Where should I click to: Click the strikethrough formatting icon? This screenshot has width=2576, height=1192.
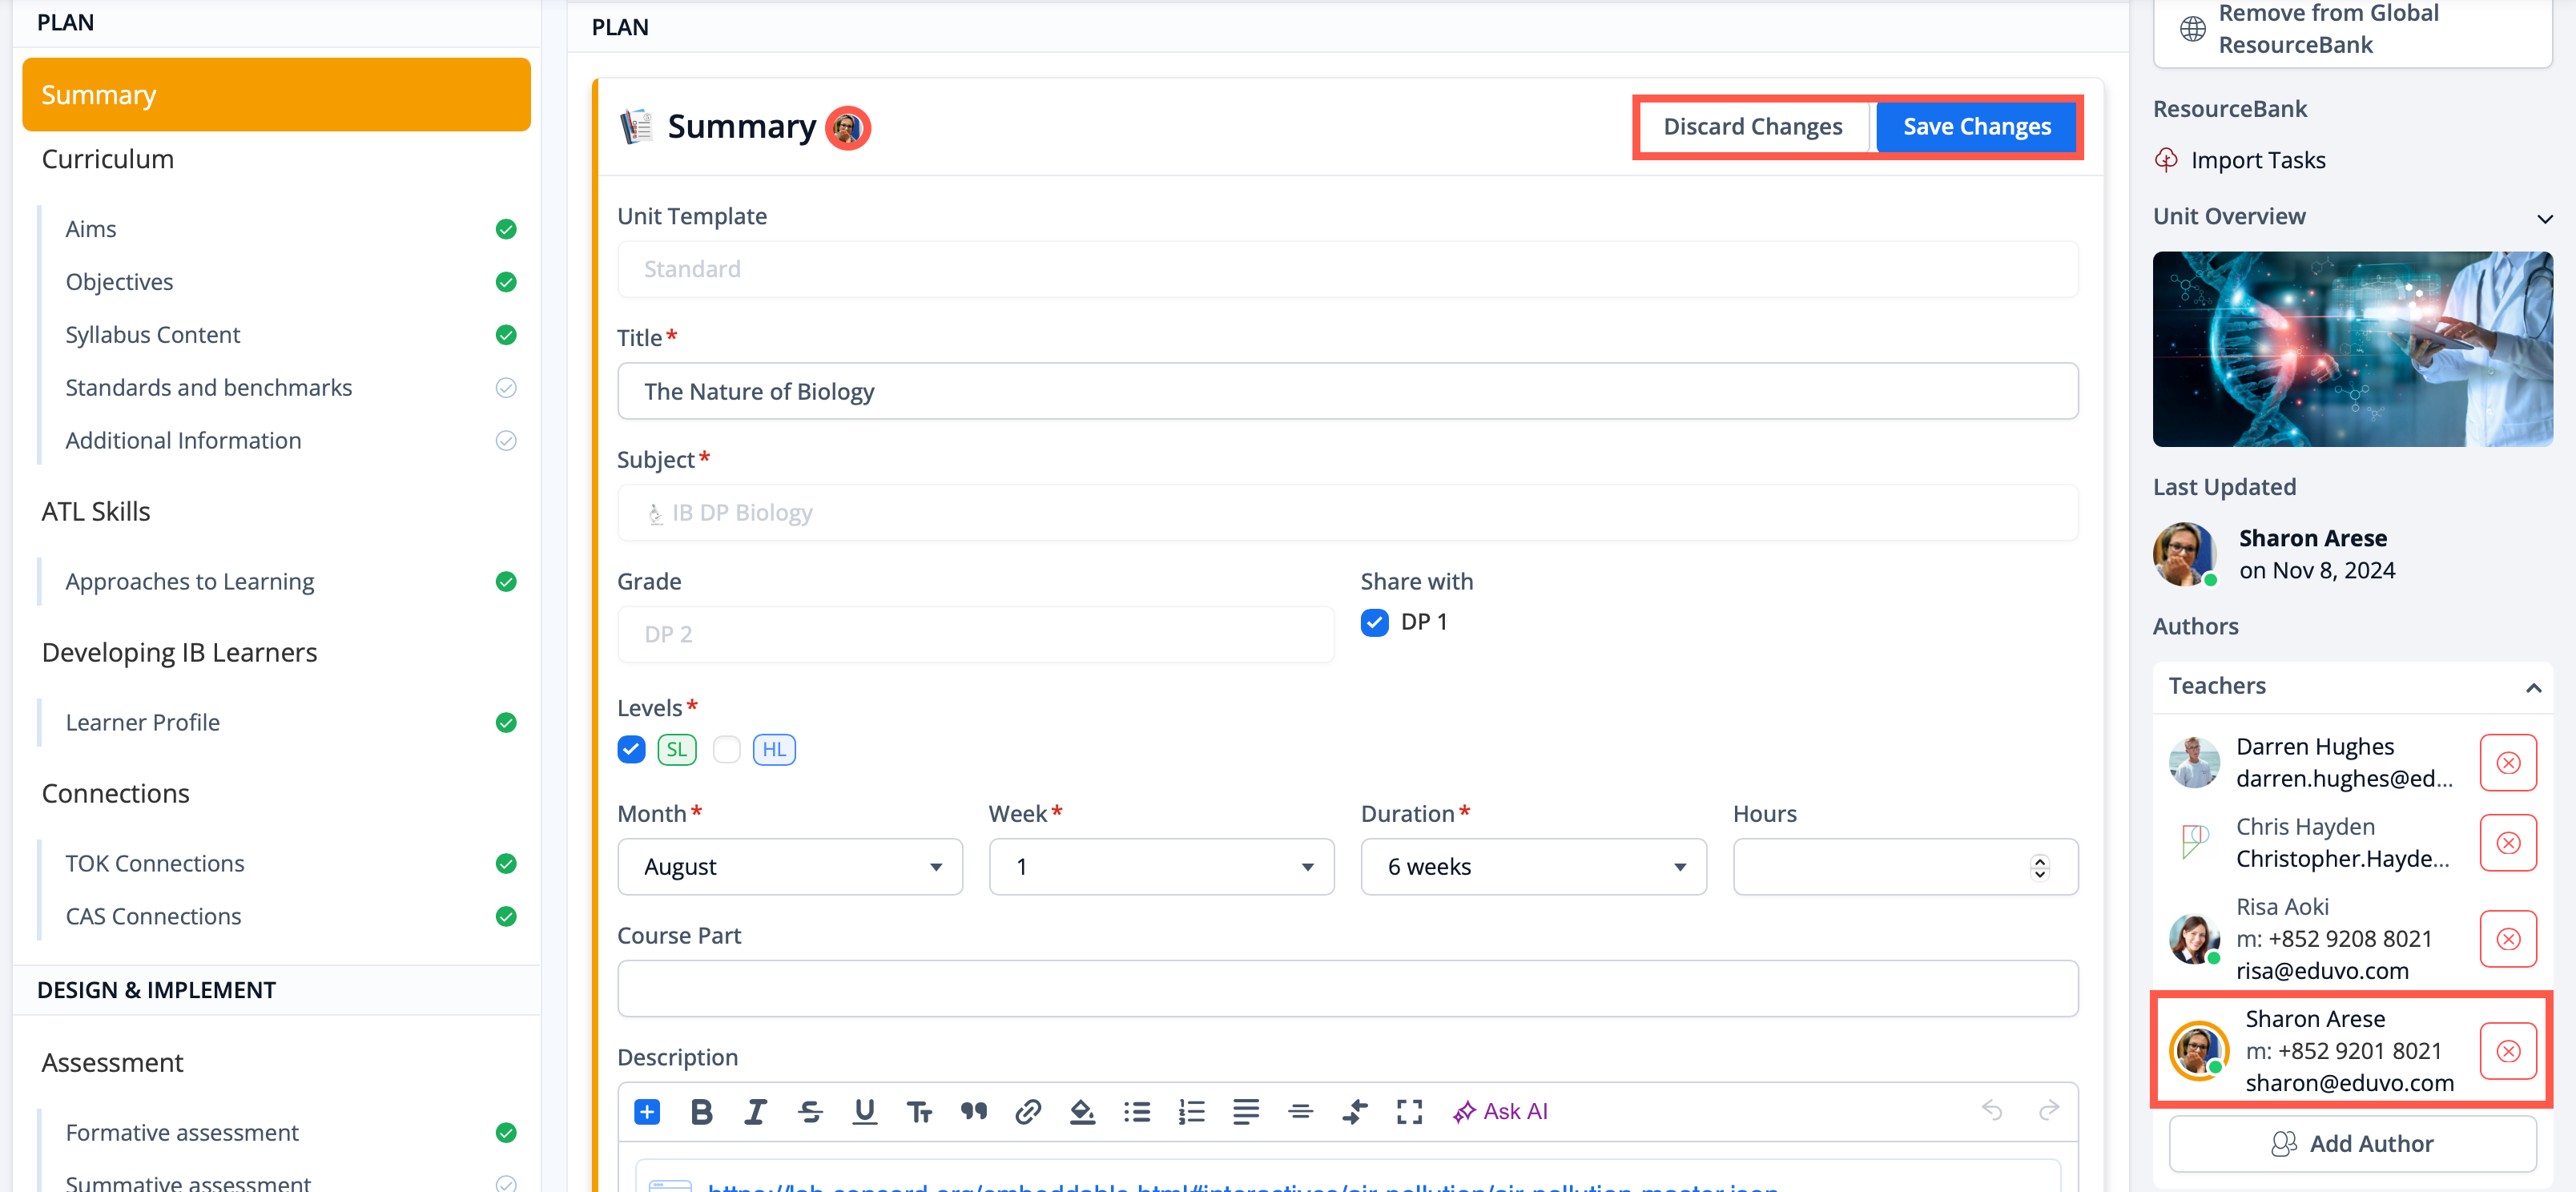coord(810,1111)
